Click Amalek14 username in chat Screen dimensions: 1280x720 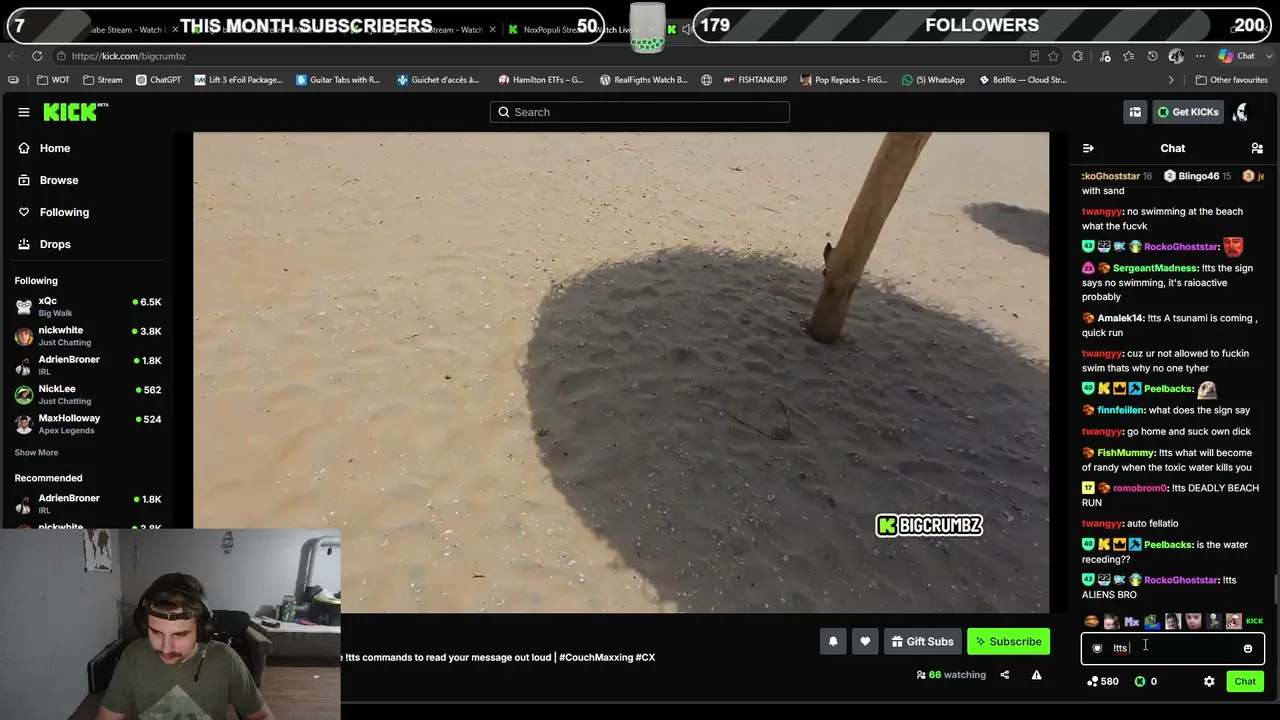click(x=1120, y=318)
